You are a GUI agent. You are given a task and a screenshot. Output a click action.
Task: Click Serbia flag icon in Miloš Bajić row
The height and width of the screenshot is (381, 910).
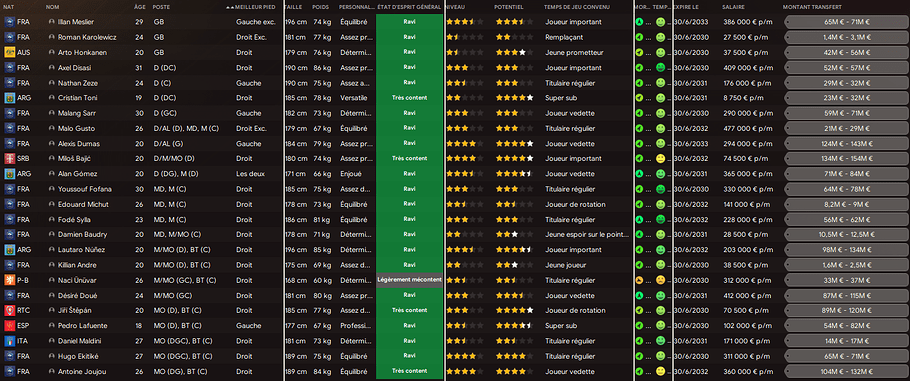click(x=9, y=159)
